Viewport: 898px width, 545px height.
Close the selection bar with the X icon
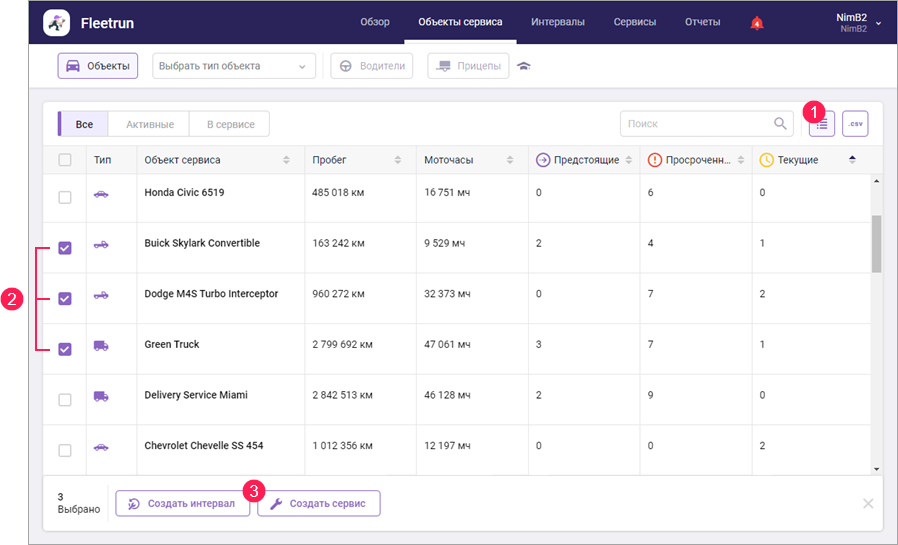pos(868,503)
